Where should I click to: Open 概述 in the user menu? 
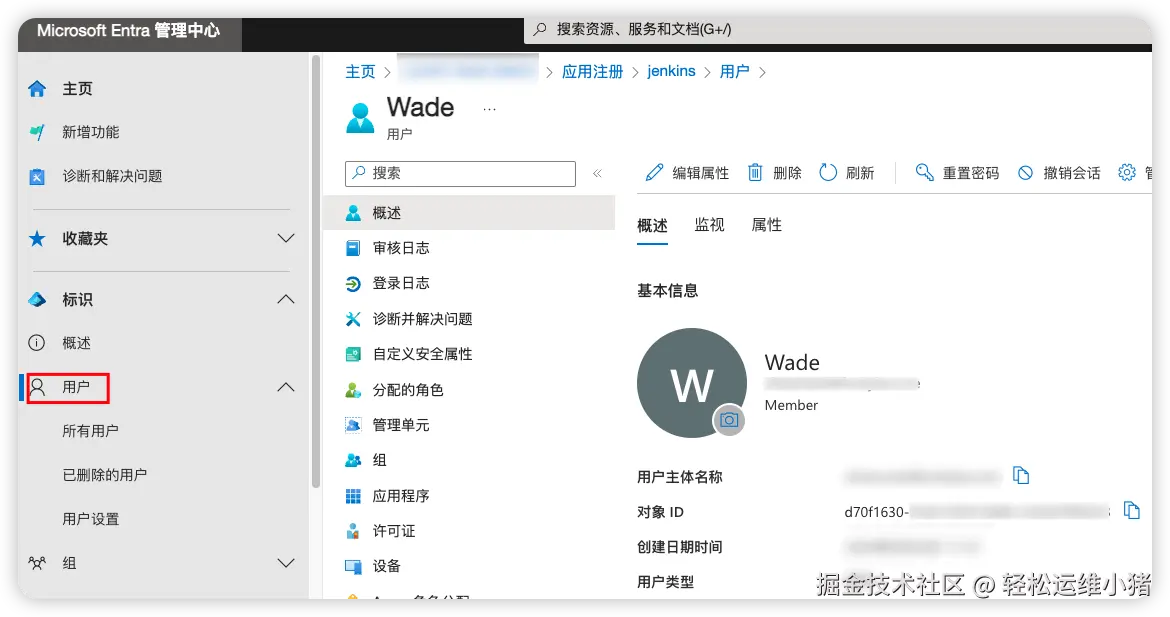pos(470,213)
